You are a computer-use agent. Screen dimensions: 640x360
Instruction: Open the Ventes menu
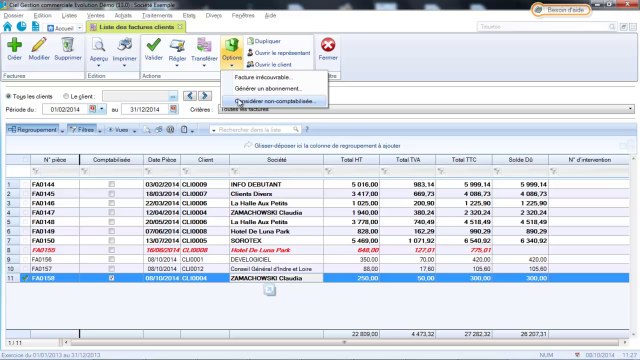click(x=96, y=16)
